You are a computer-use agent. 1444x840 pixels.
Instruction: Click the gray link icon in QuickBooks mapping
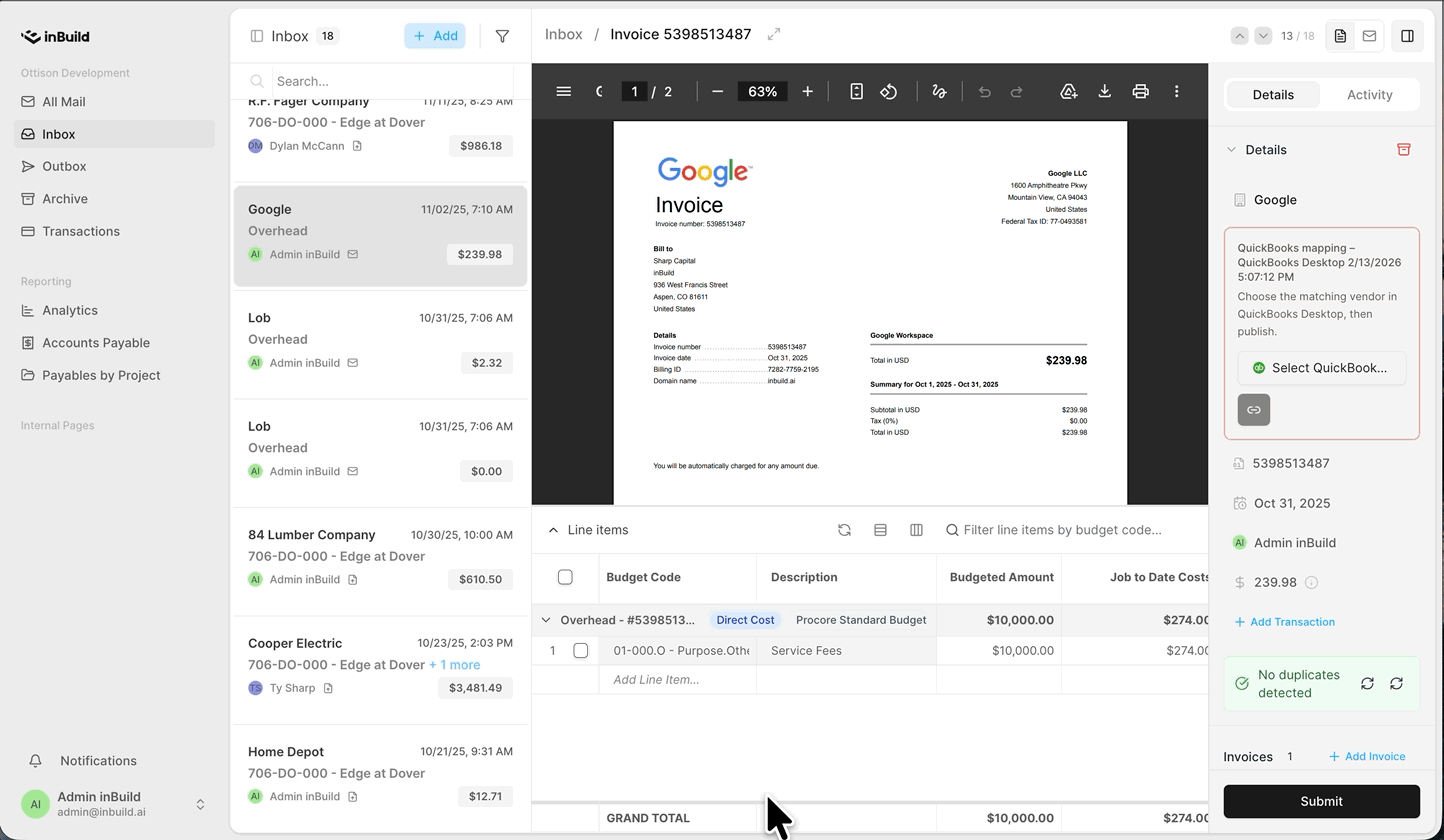coord(1254,410)
